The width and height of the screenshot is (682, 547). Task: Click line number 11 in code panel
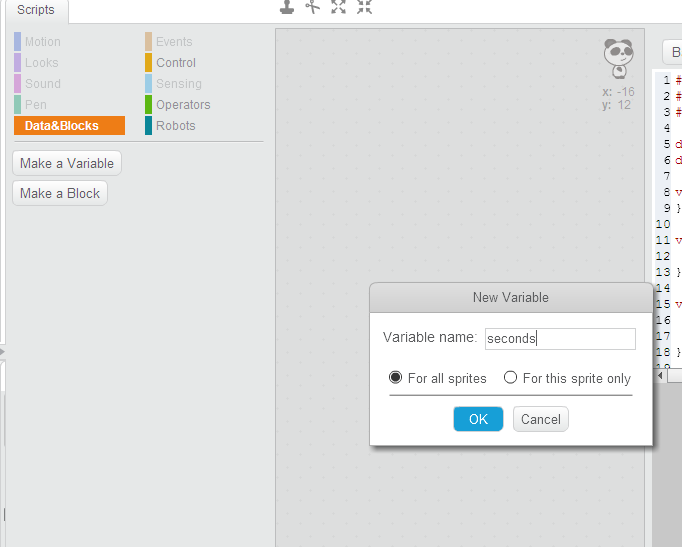[663, 240]
